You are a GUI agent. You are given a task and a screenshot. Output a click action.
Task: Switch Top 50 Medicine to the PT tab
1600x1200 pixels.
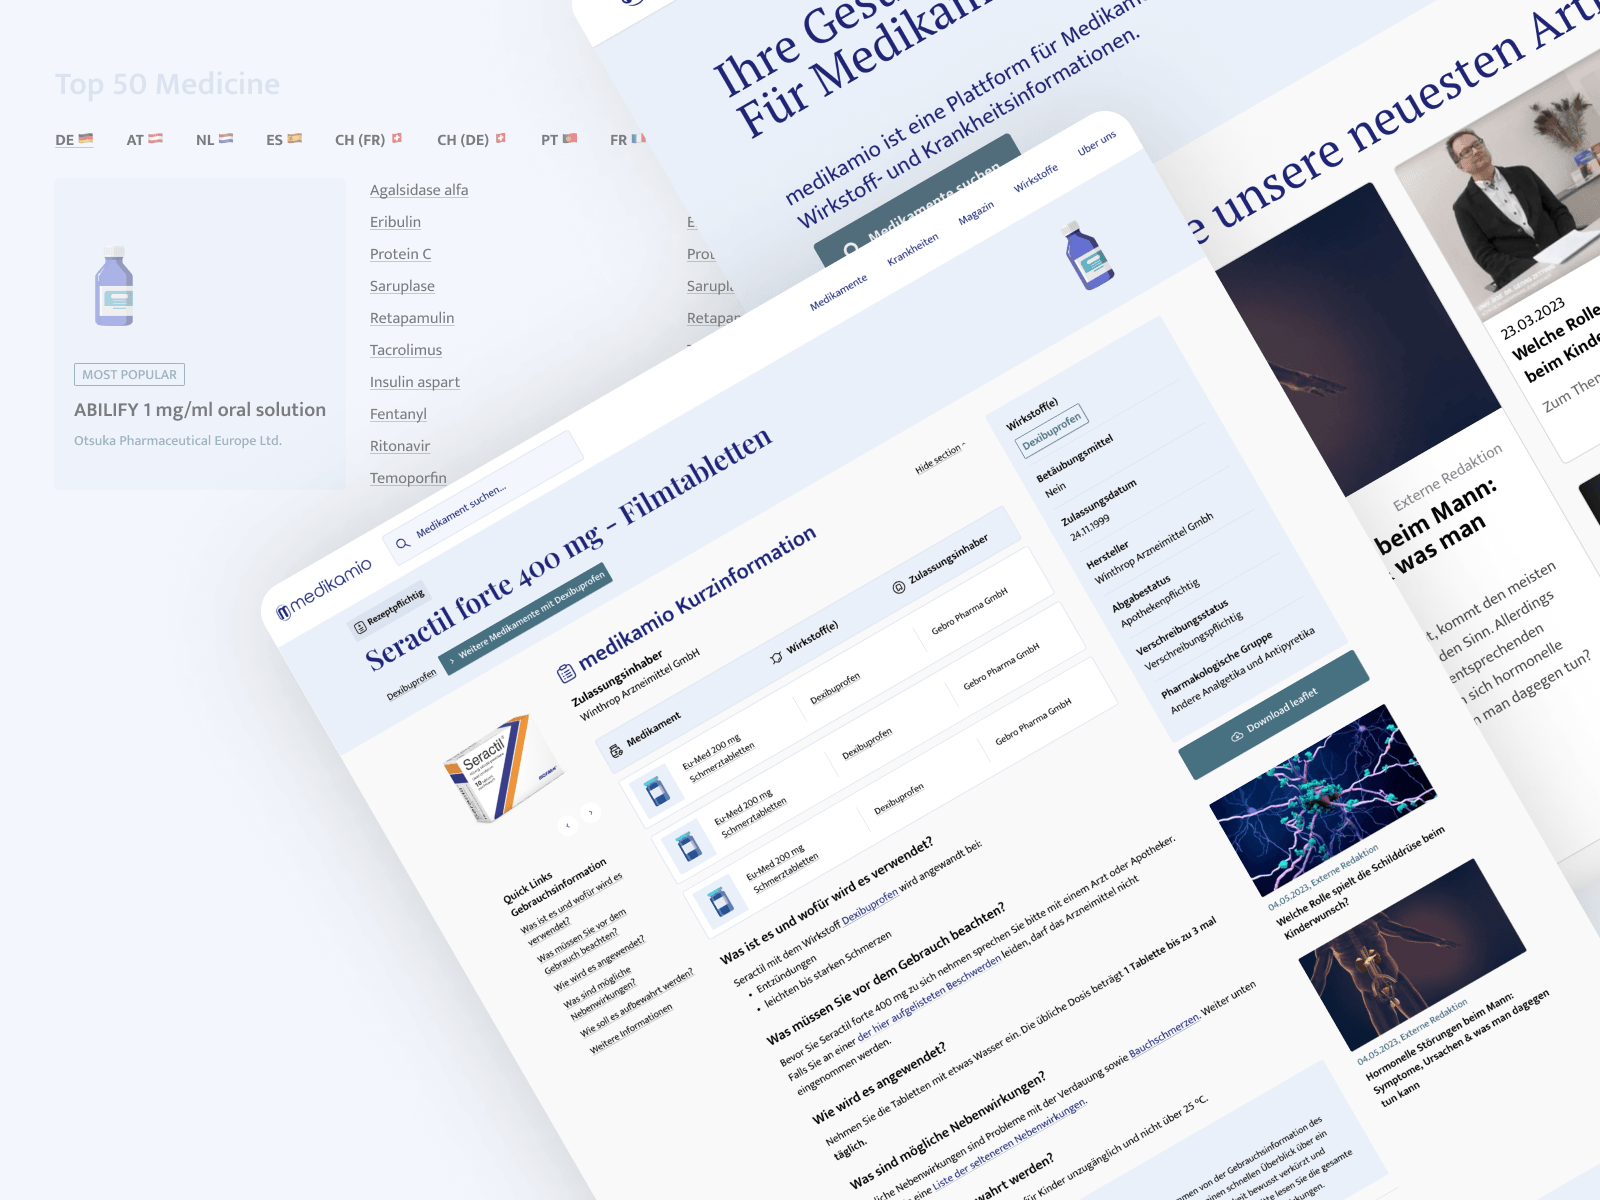[x=559, y=140]
